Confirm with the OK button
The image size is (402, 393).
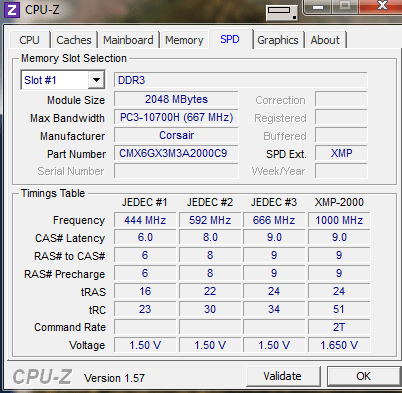point(363,376)
